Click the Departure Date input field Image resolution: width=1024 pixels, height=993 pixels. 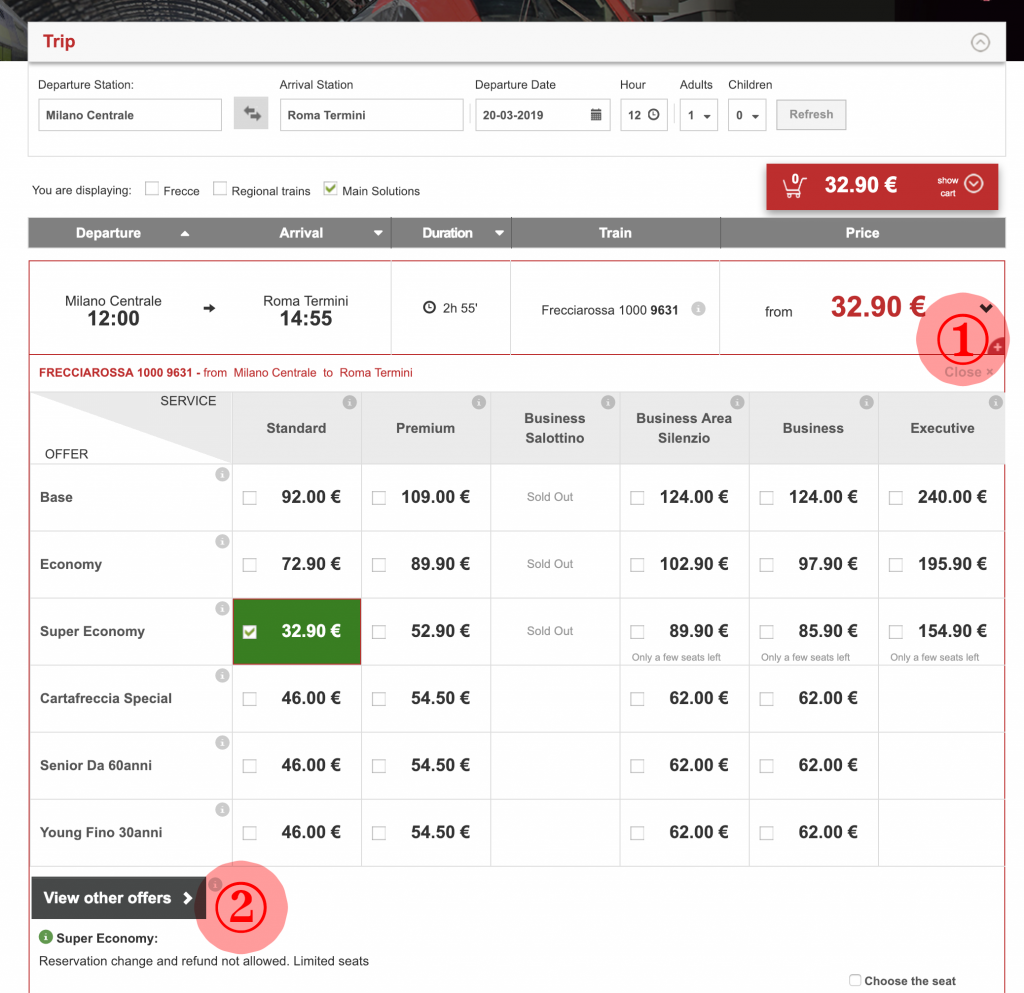[x=543, y=115]
